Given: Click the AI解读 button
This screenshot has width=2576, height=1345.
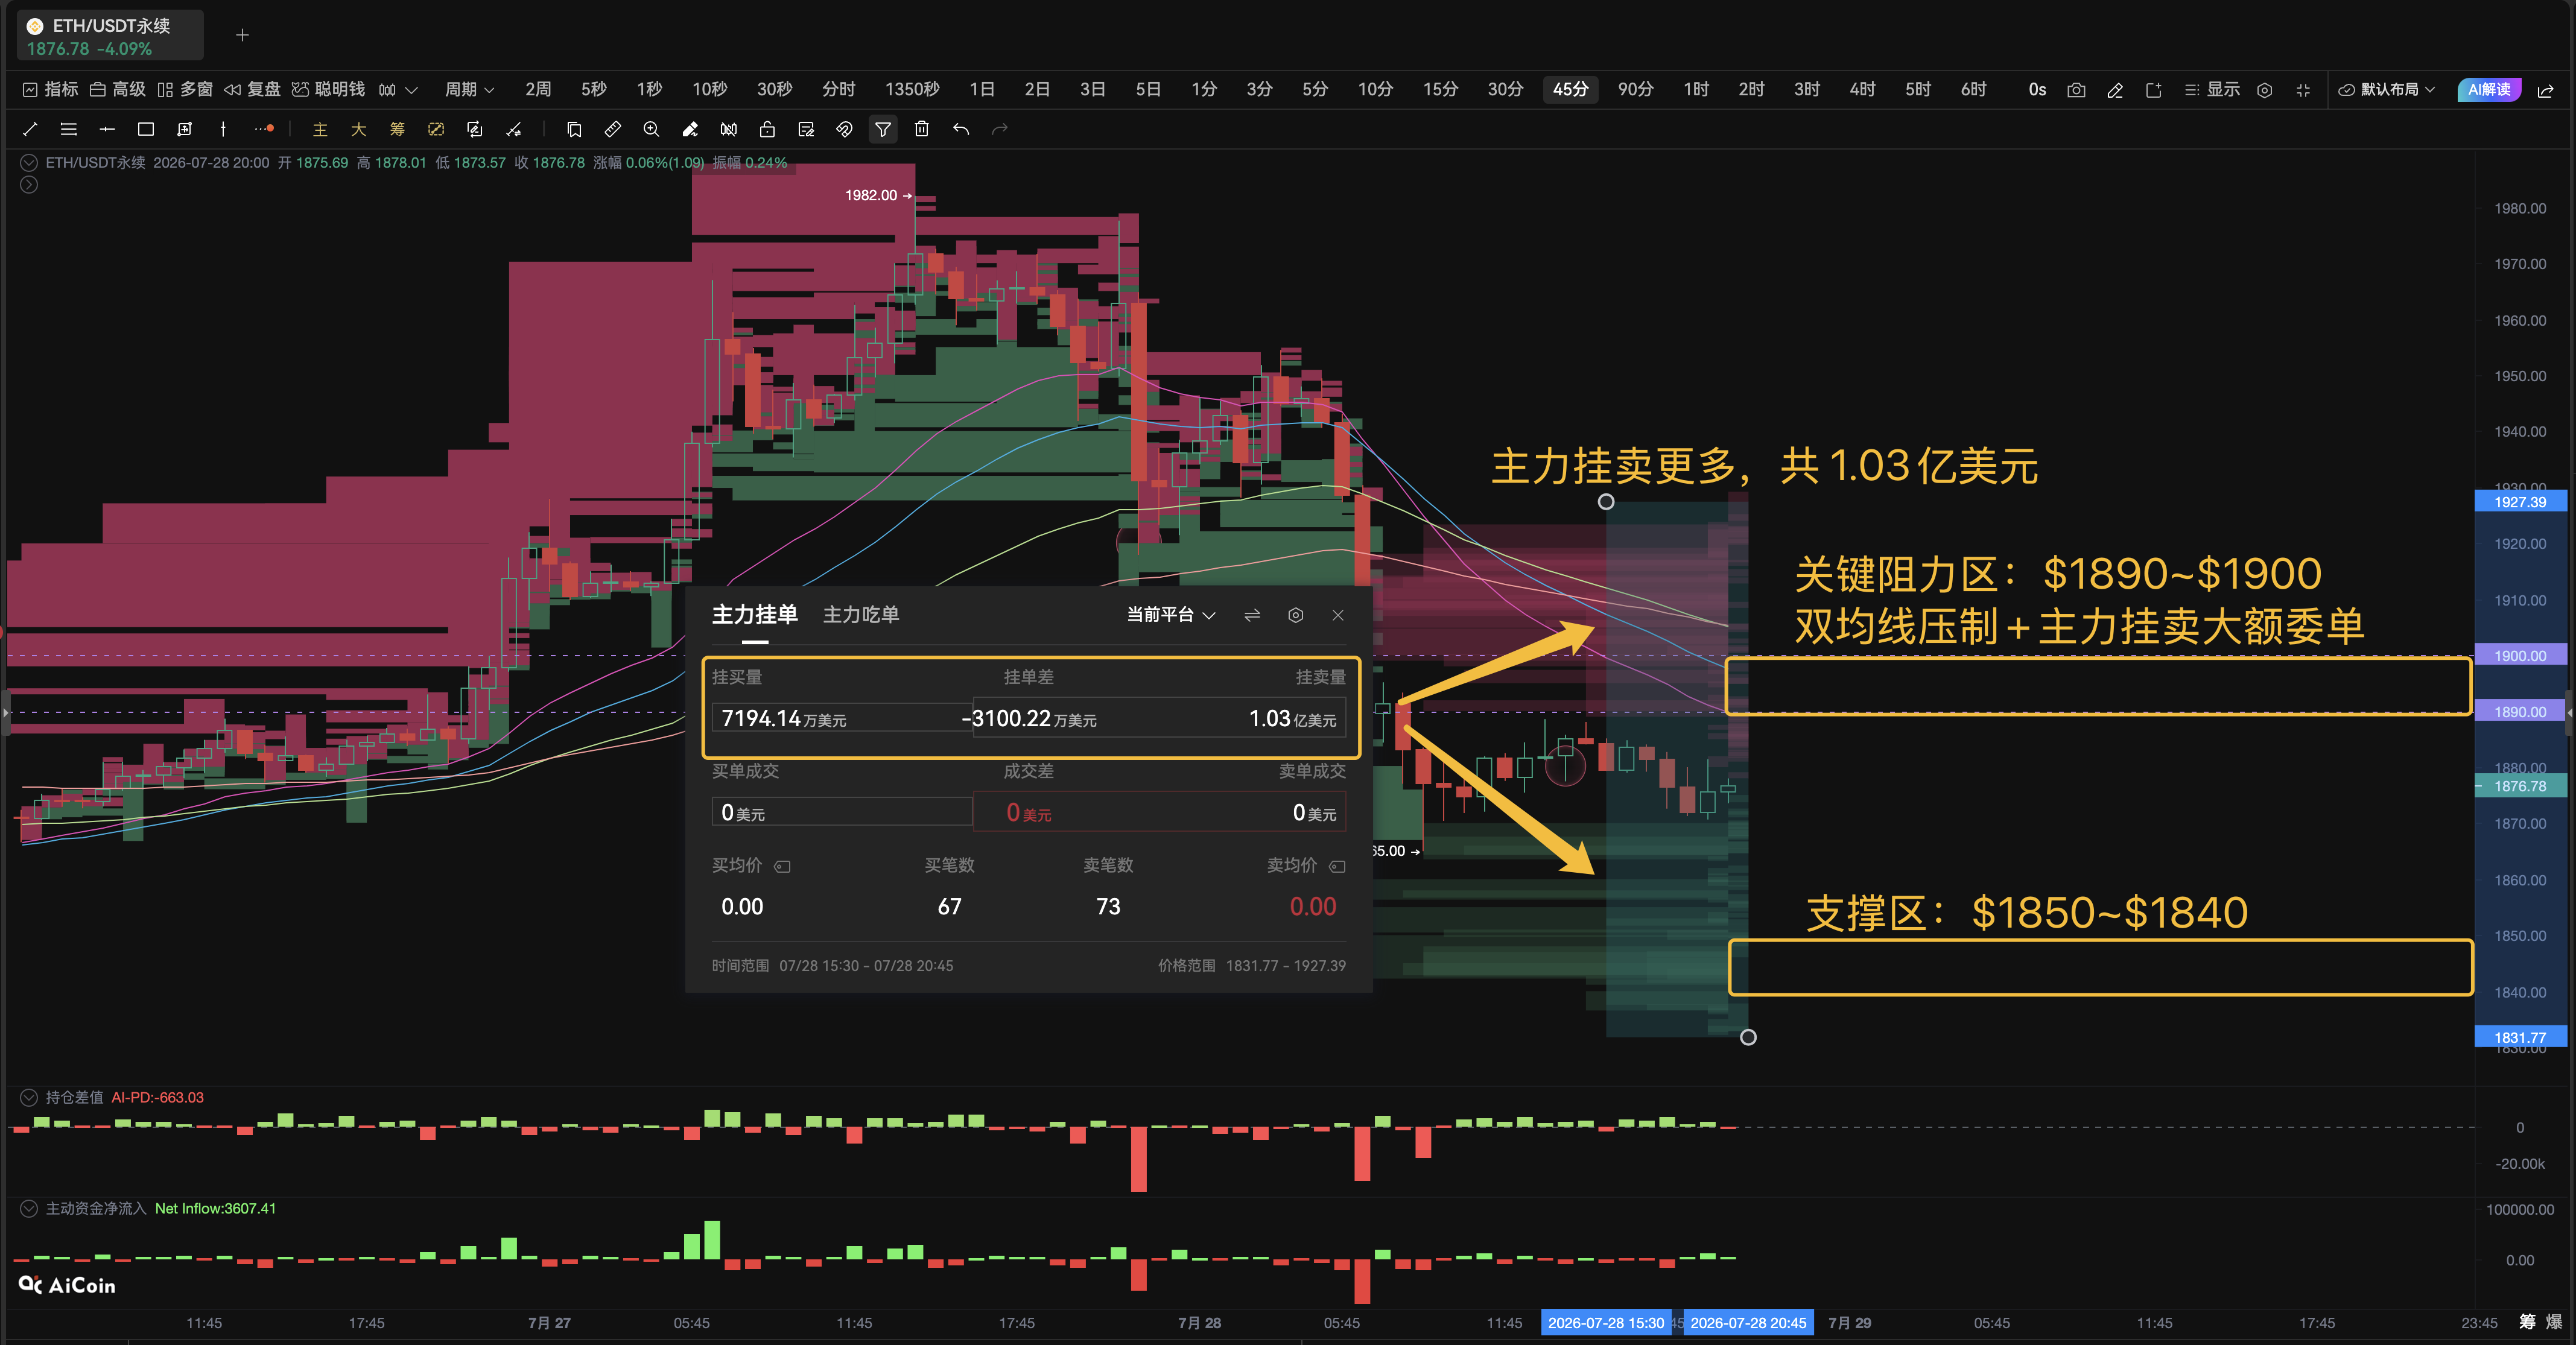Looking at the screenshot, I should [2488, 90].
